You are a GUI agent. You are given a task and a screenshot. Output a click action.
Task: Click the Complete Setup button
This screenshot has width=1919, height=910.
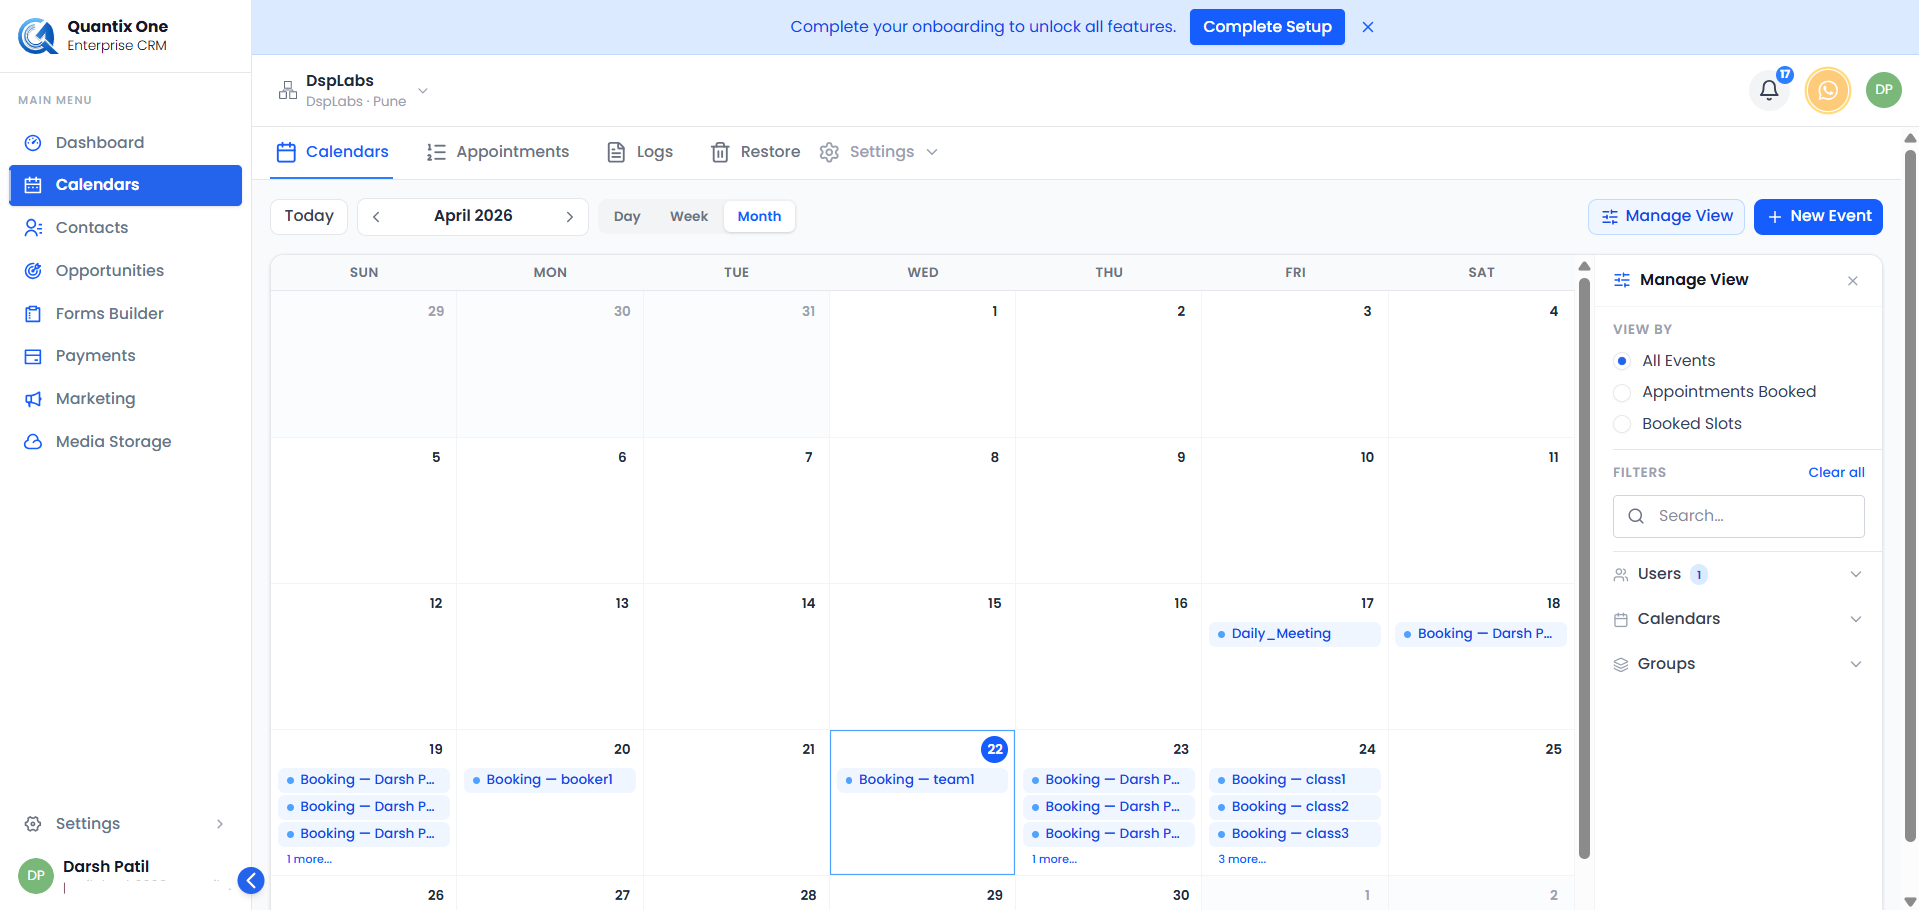click(1267, 27)
